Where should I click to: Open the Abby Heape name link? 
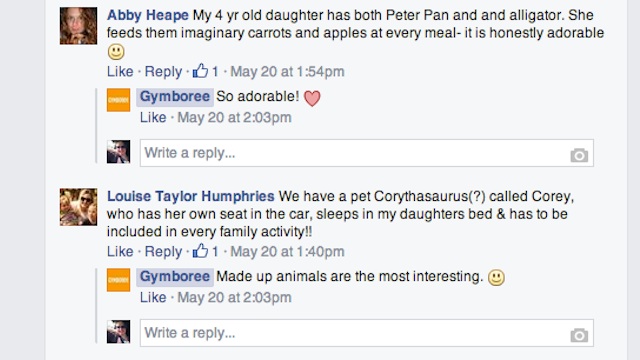click(148, 15)
